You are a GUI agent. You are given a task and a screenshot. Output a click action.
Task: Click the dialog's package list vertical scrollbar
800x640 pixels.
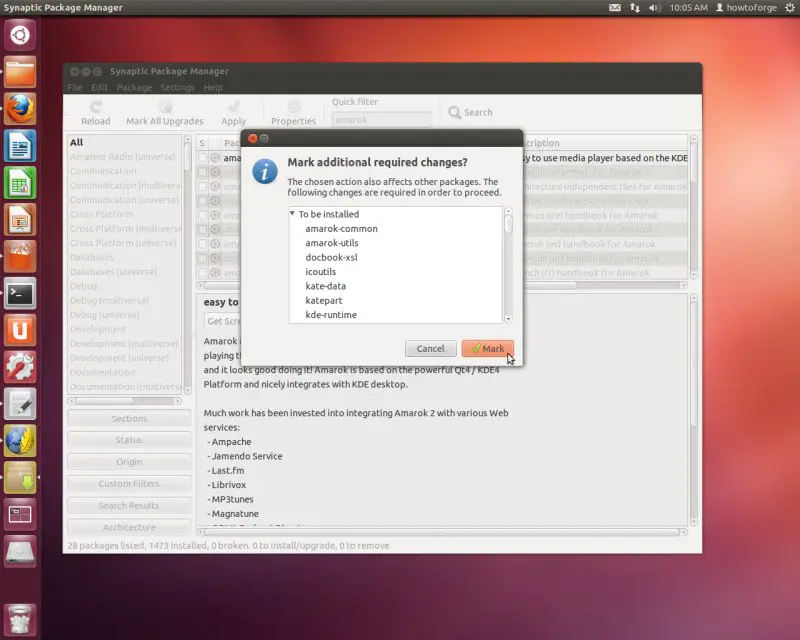pos(508,265)
